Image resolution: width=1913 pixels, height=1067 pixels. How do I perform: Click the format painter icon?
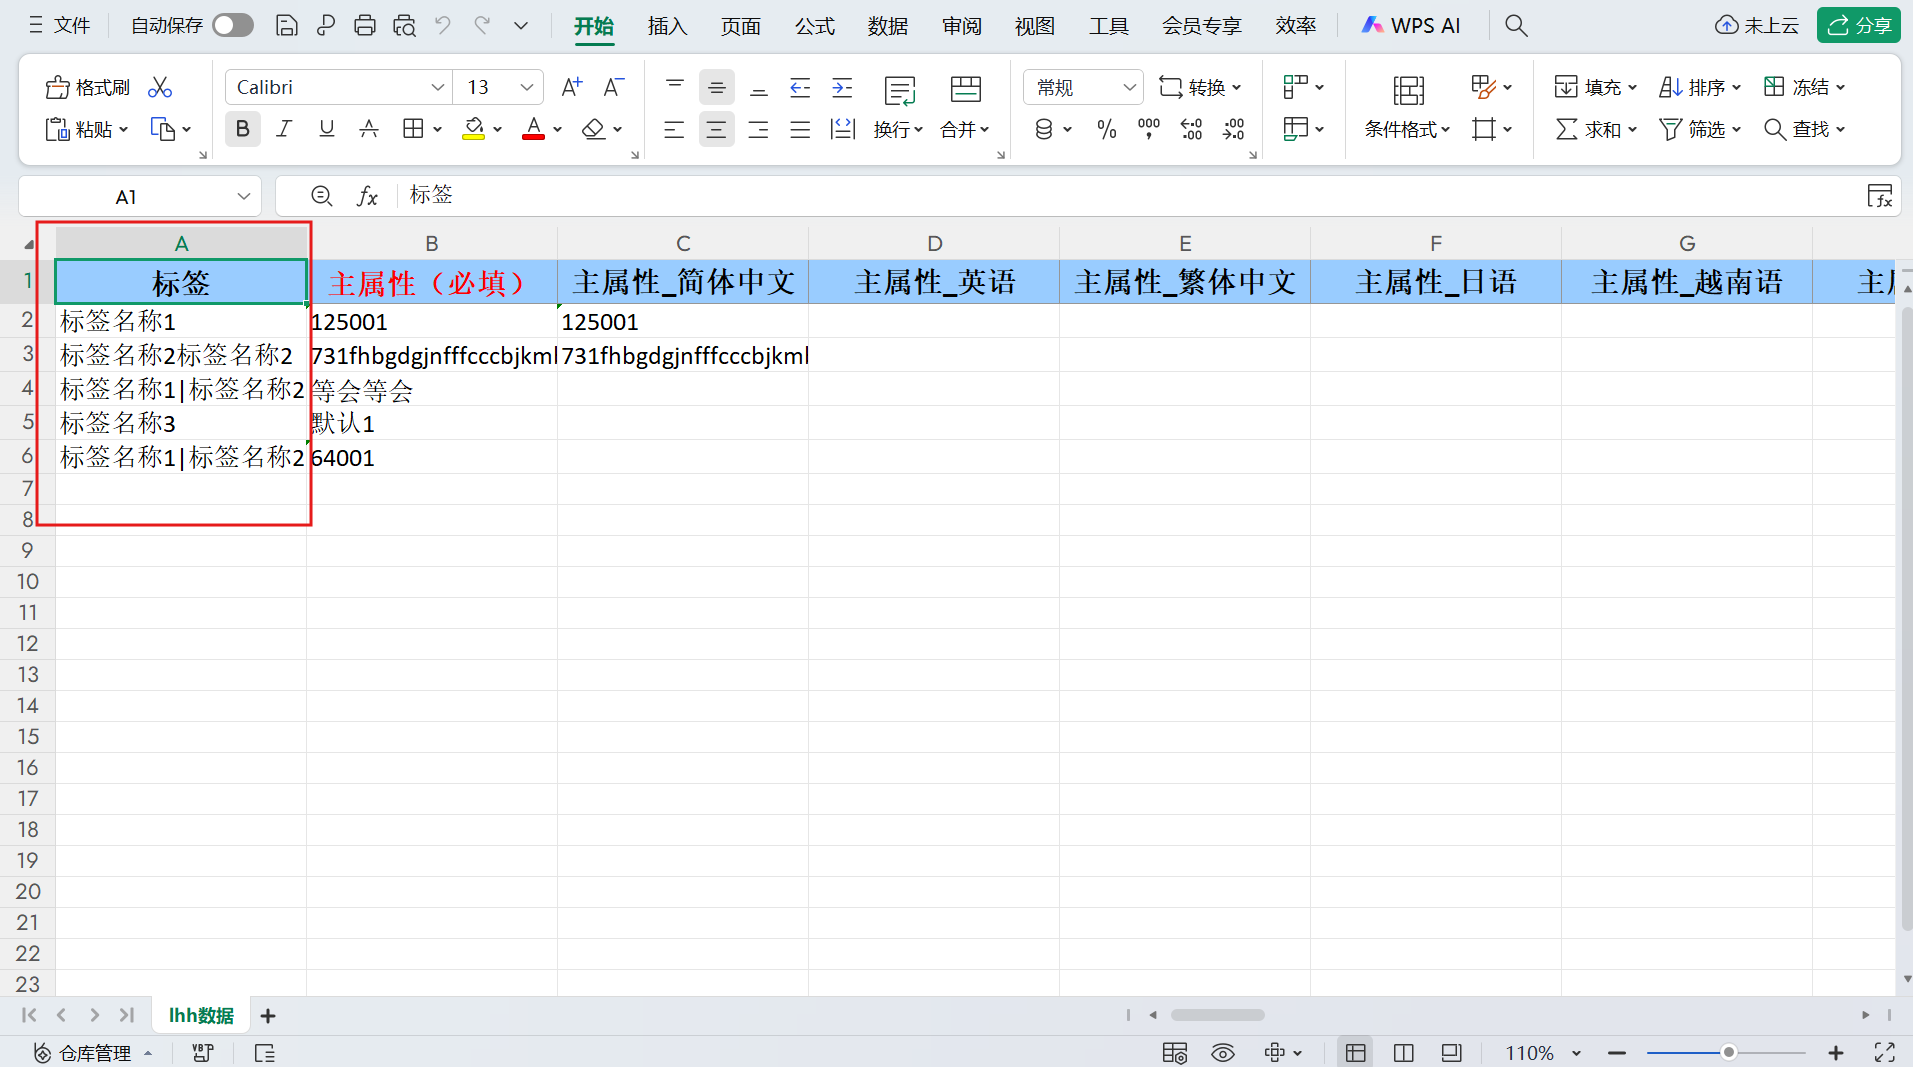[x=87, y=88]
